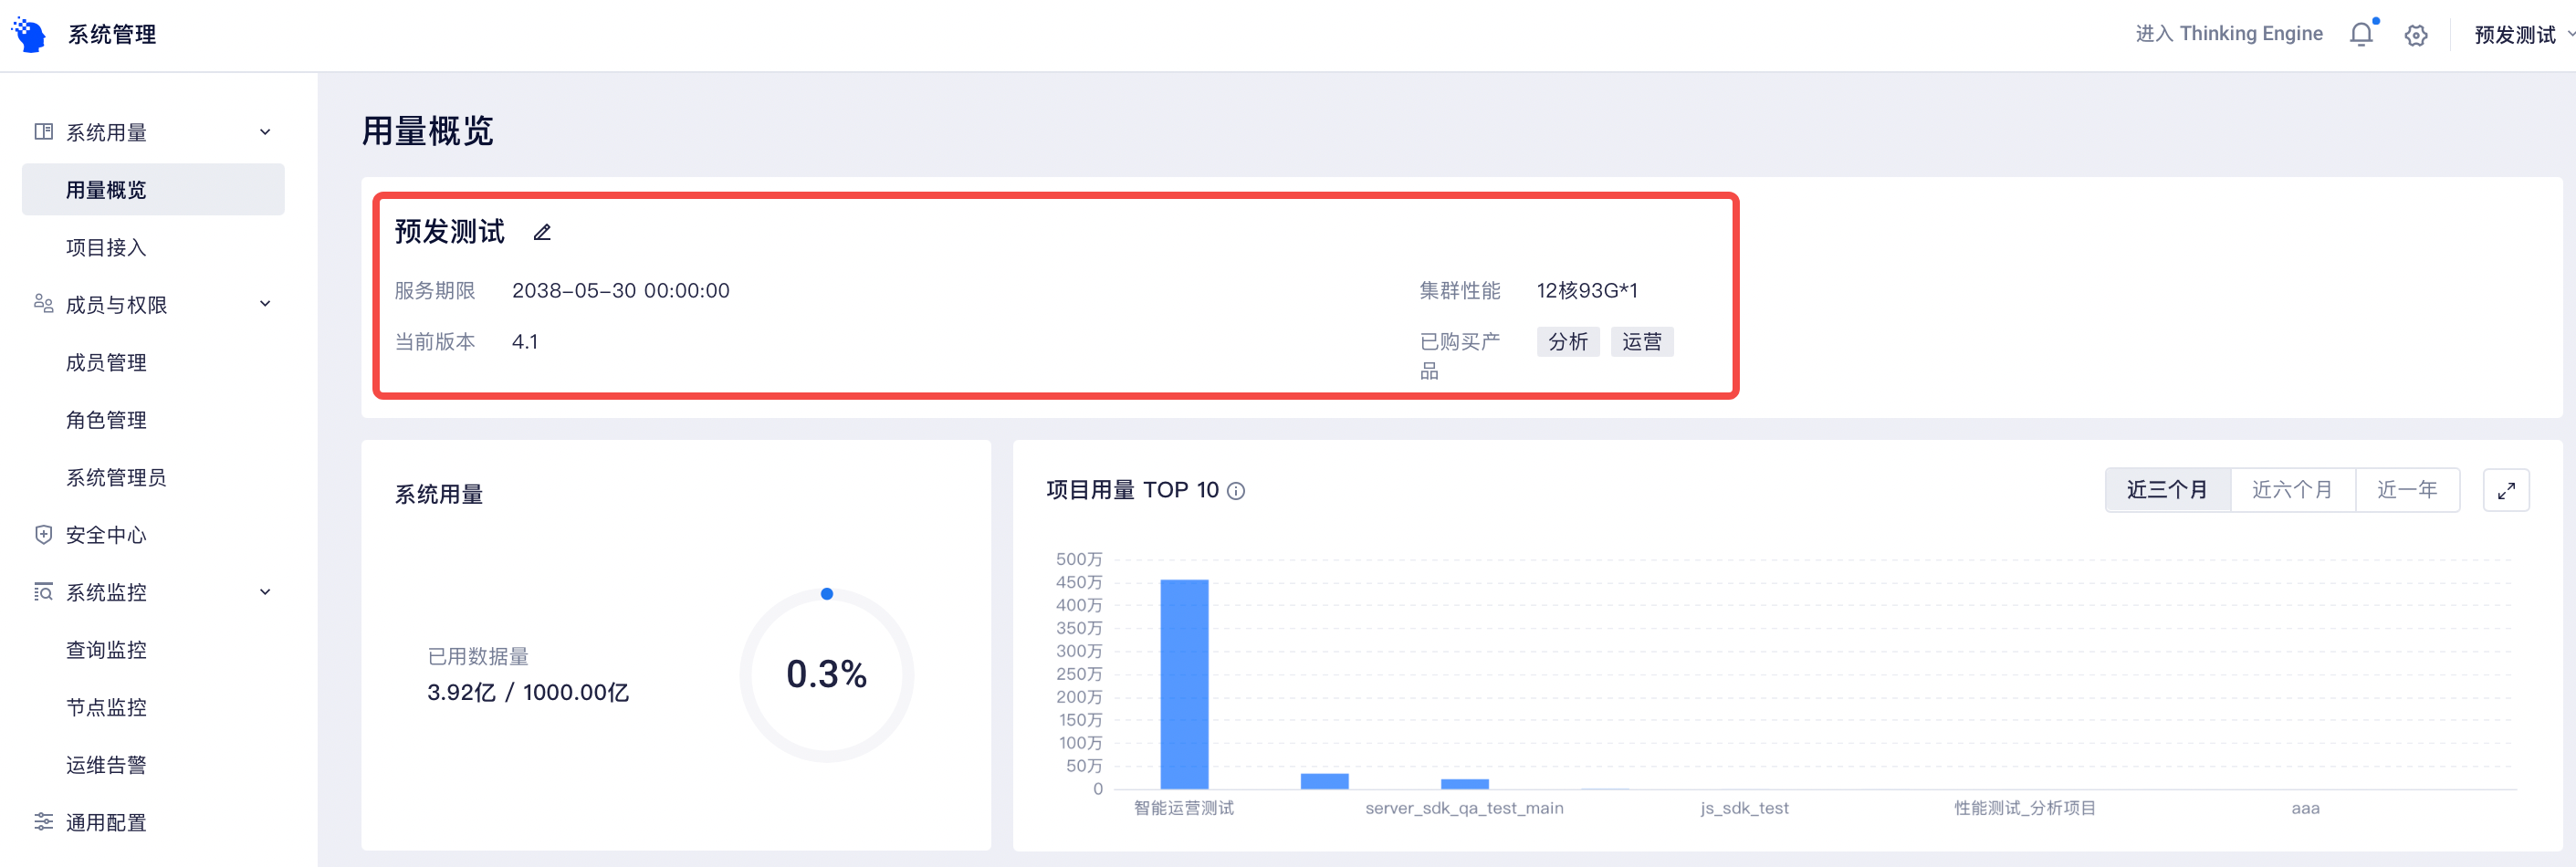Click the third-tallest bar in the chart

tap(1464, 784)
